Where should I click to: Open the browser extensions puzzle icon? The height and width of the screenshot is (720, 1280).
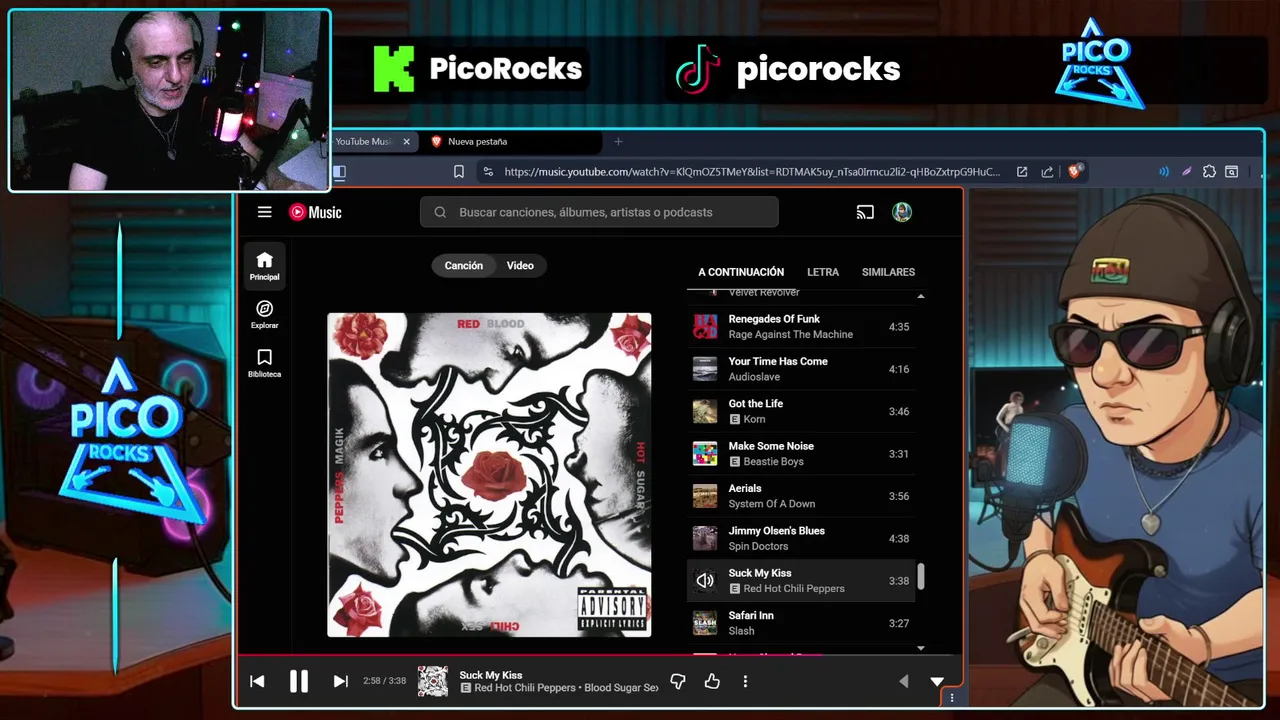click(x=1209, y=172)
